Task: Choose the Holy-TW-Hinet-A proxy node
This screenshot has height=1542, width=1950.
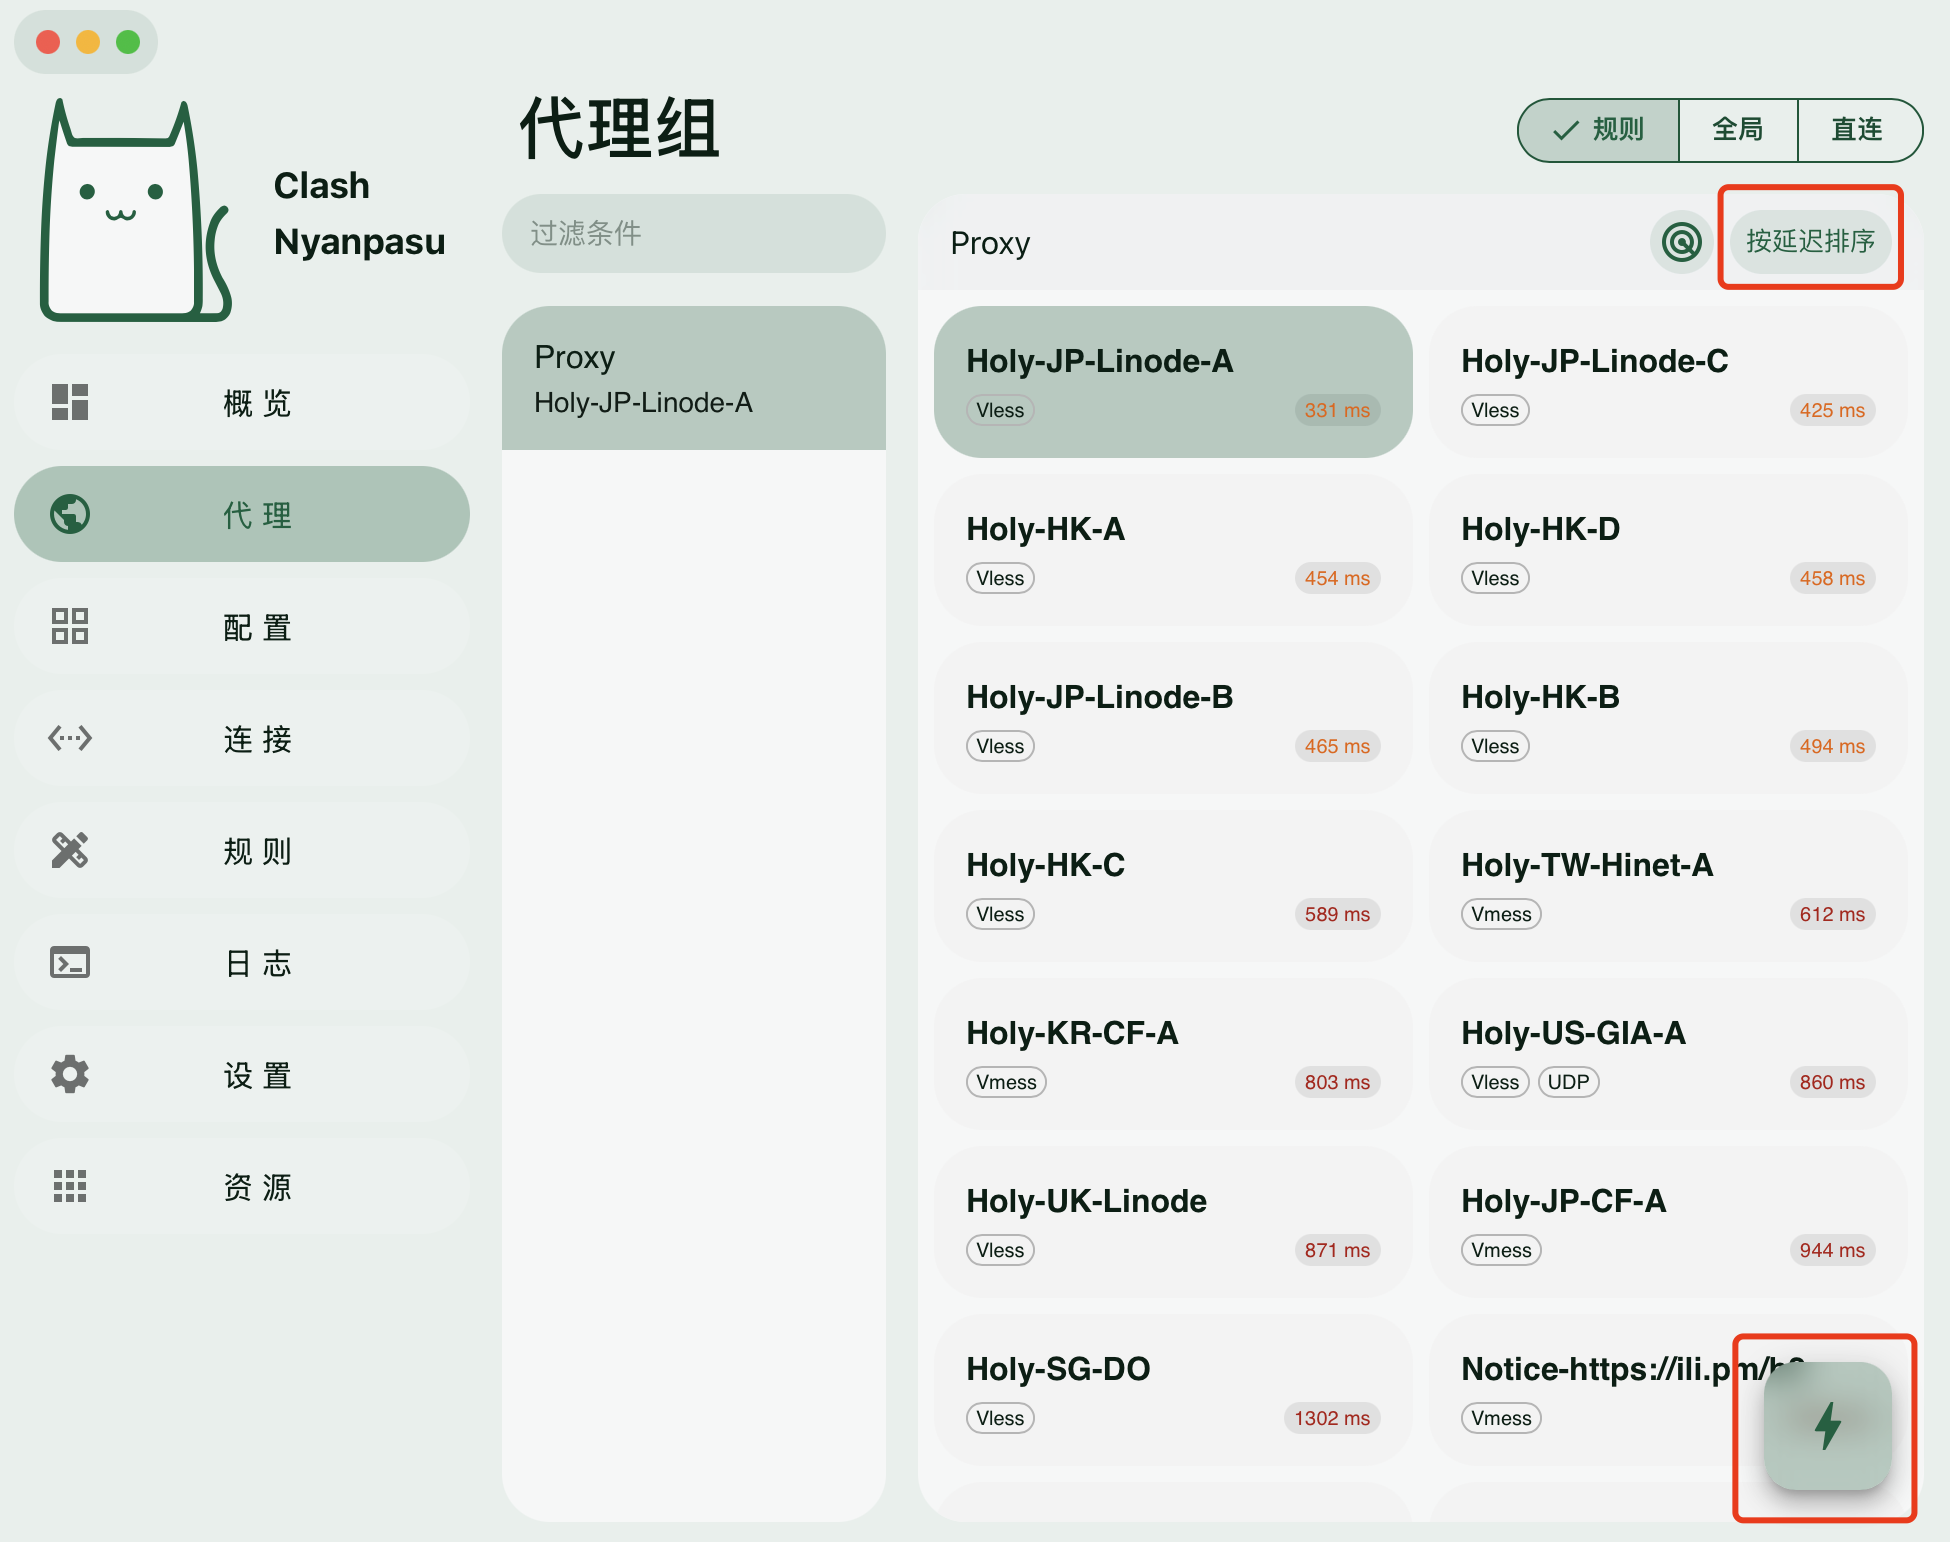Action: click(1667, 886)
